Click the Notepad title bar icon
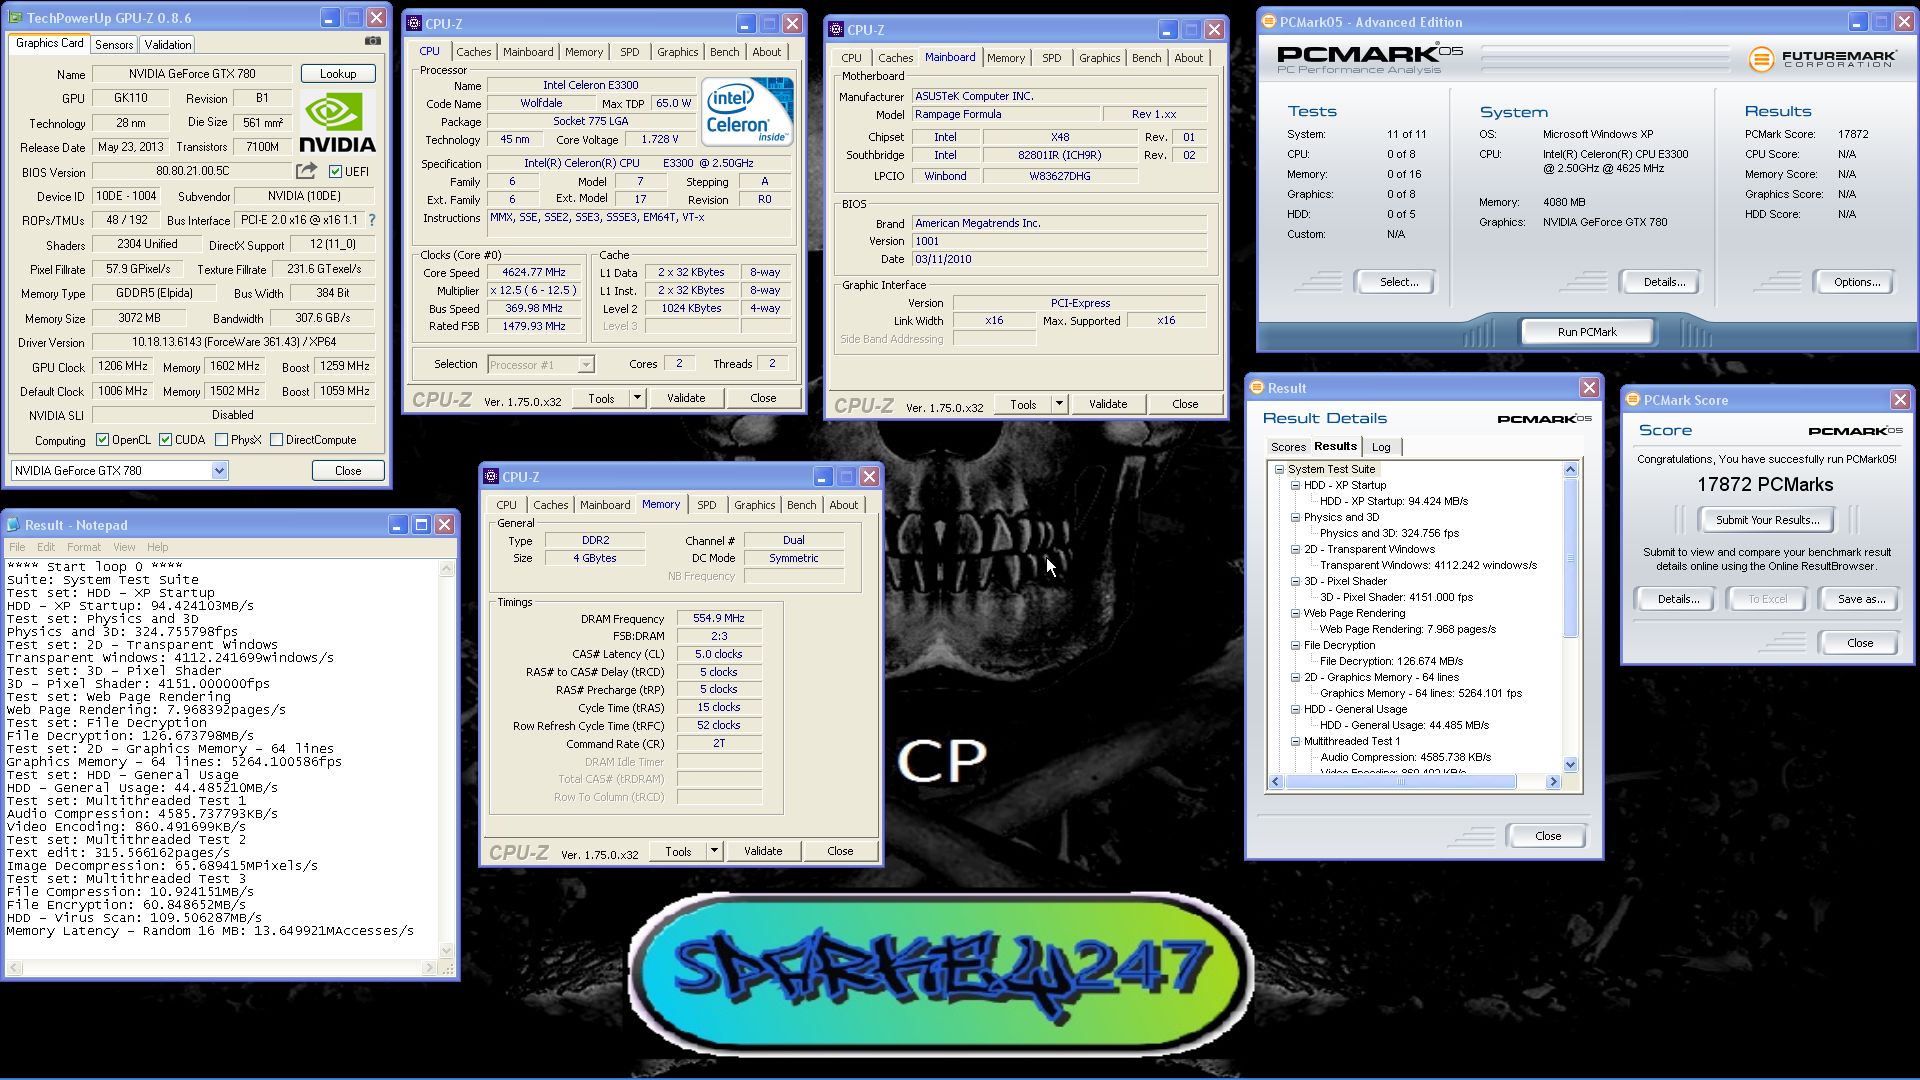Viewport: 1920px width, 1080px height. 13,525
